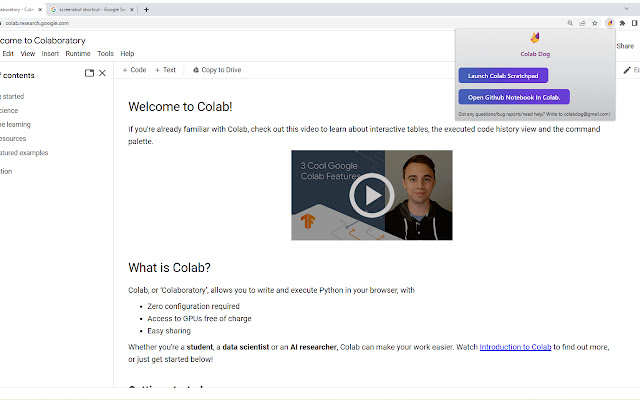
Task: Click the pencil edit icon
Action: tap(627, 70)
